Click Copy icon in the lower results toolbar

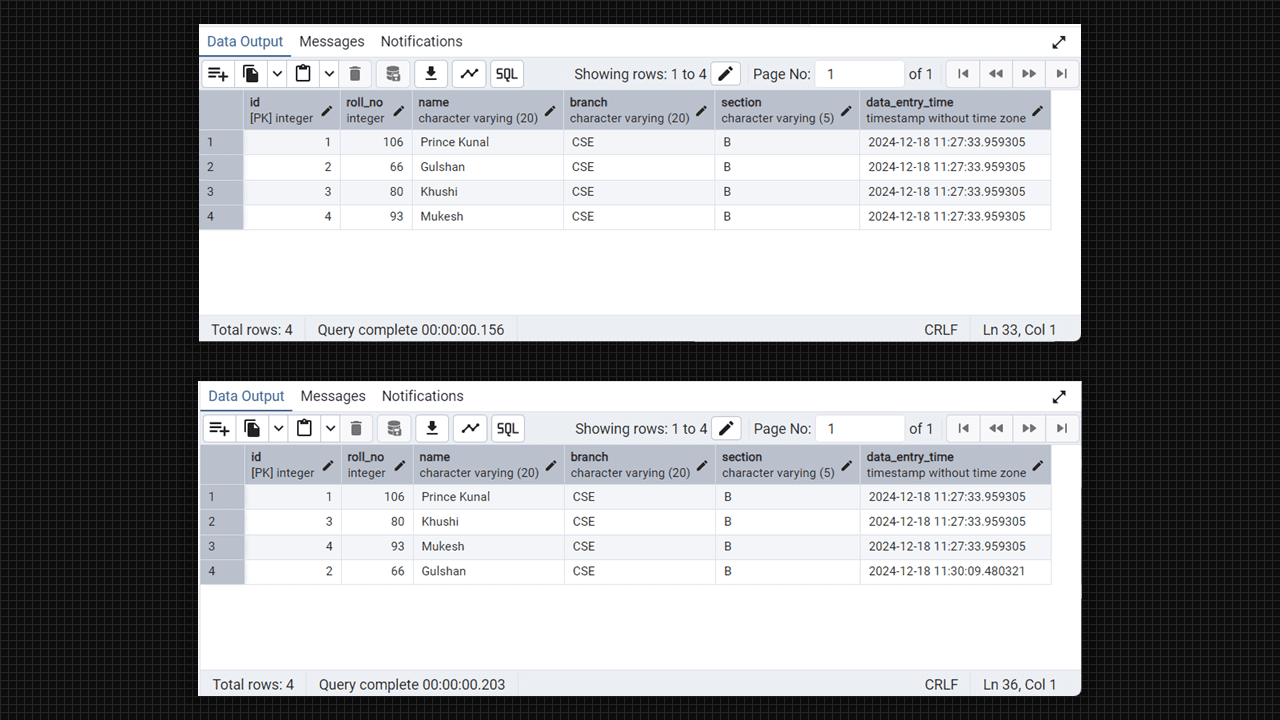pyautogui.click(x=252, y=429)
